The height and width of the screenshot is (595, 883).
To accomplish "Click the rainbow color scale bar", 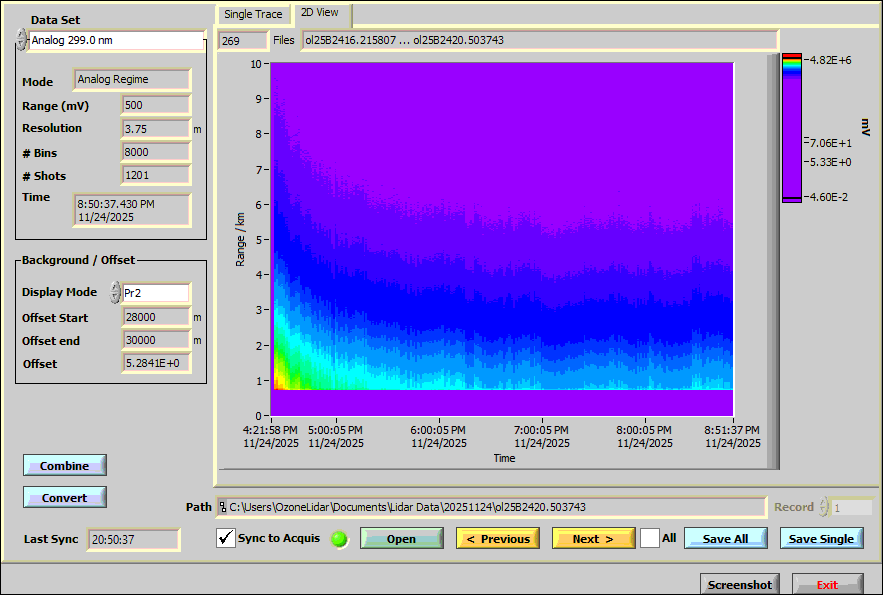I will [x=792, y=127].
